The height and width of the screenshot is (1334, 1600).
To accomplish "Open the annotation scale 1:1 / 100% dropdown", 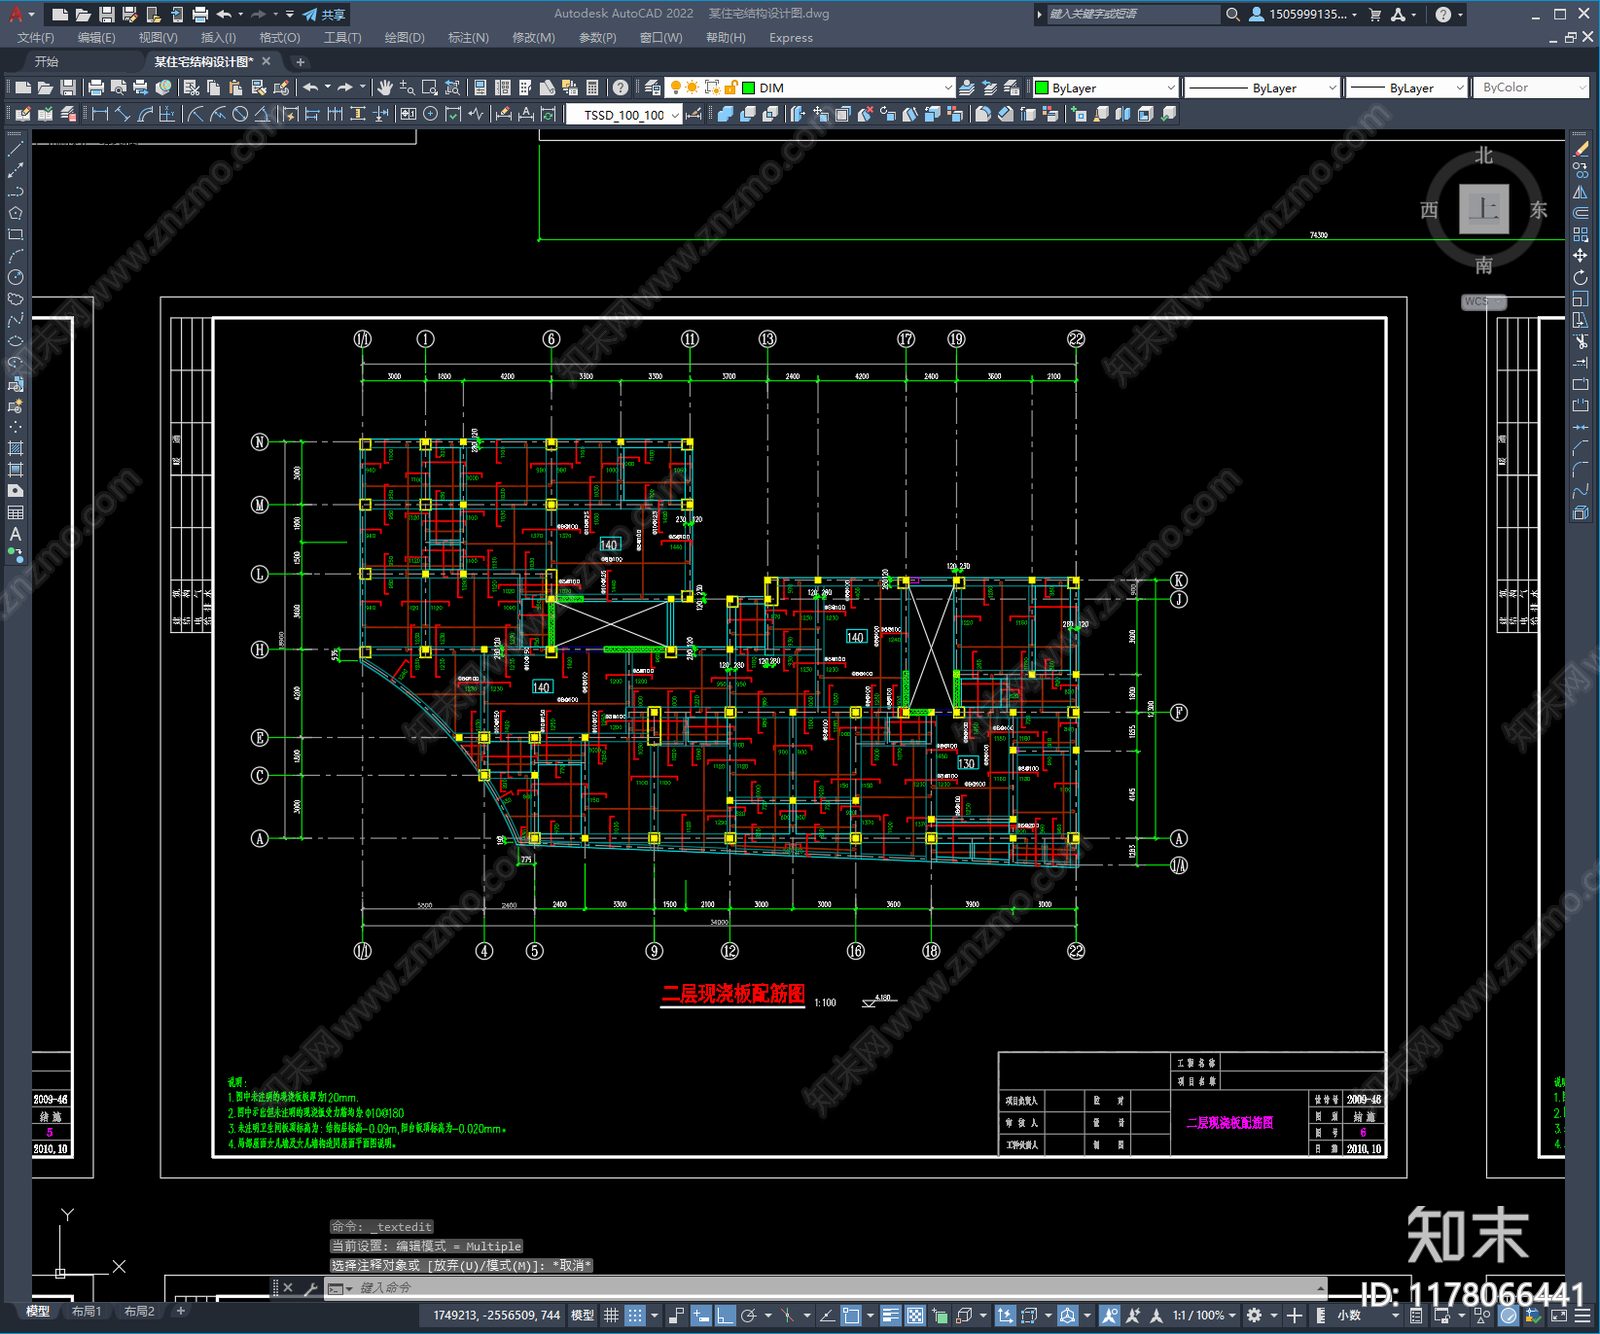I will pos(1204,1315).
